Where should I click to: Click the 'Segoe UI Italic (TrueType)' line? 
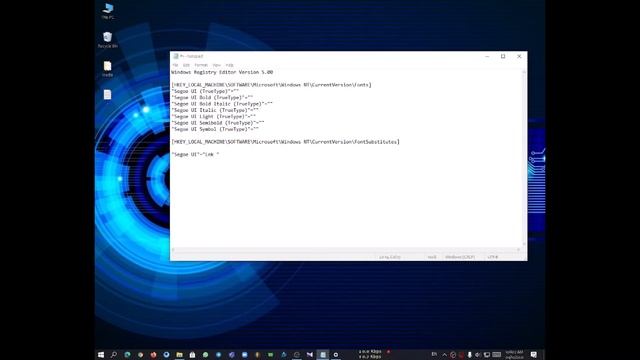pyautogui.click(x=215, y=110)
